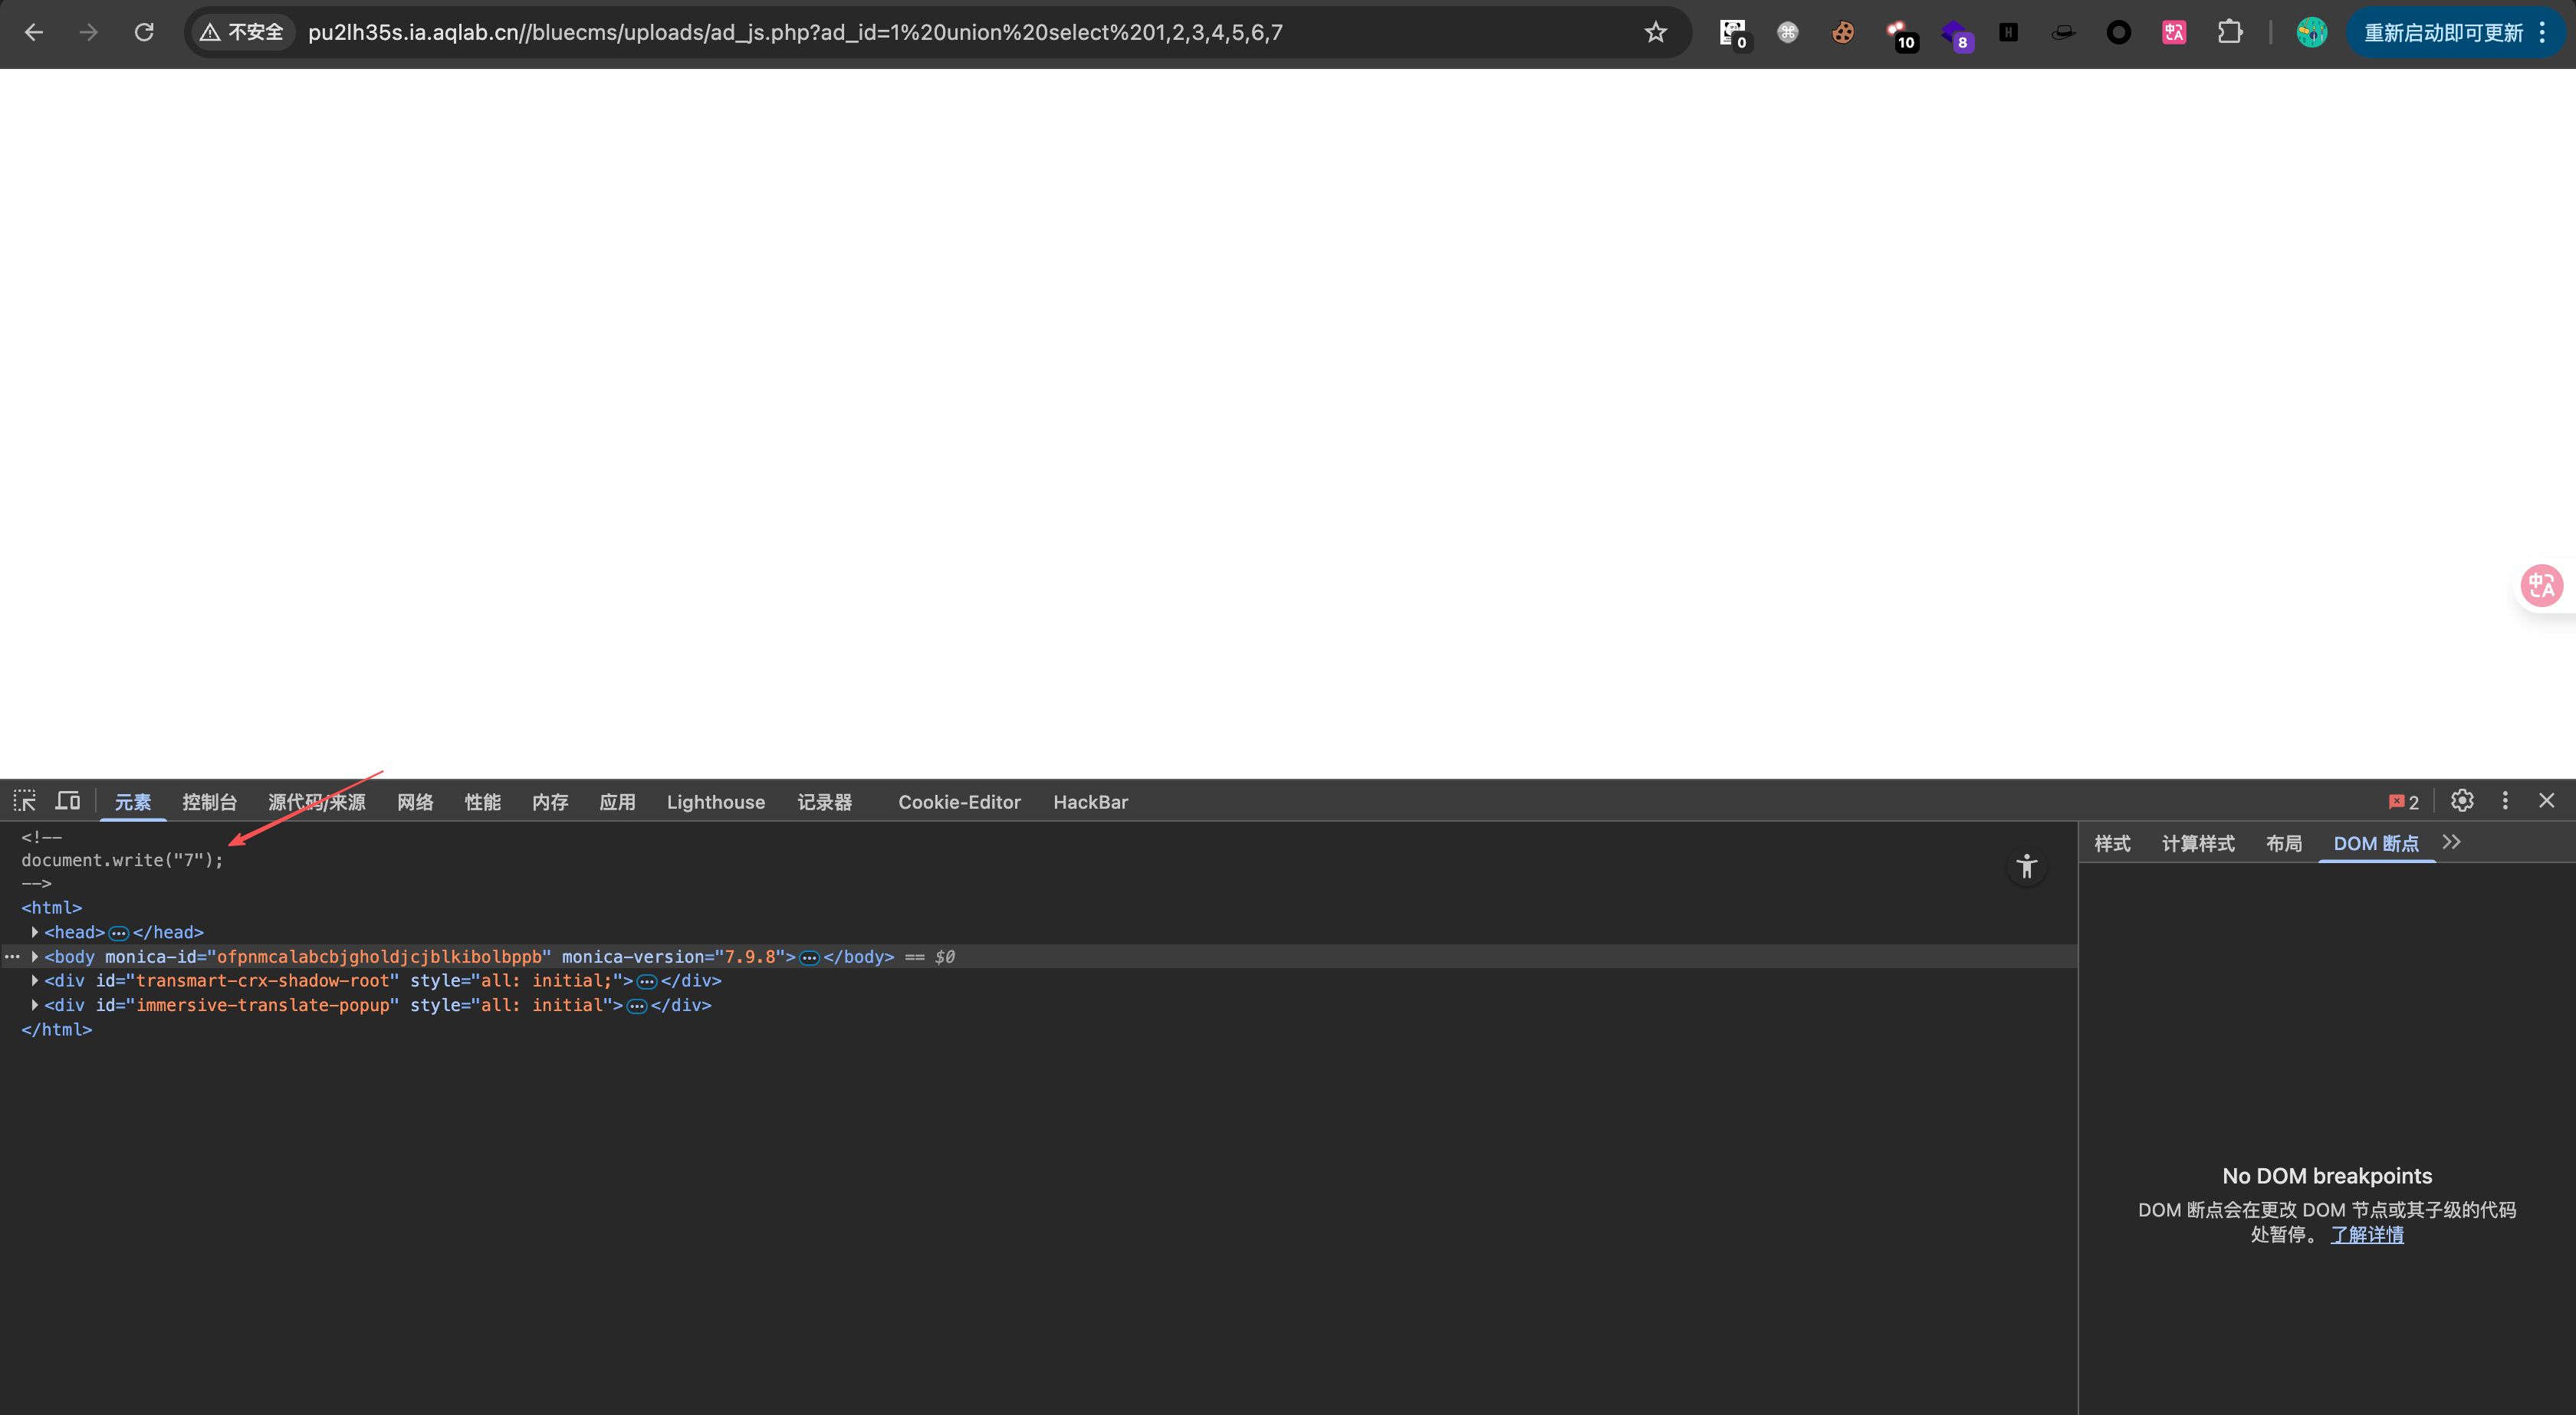Viewport: 2576px width, 1415px height.
Task: Click the 了解详情 link
Action: [x=2367, y=1235]
